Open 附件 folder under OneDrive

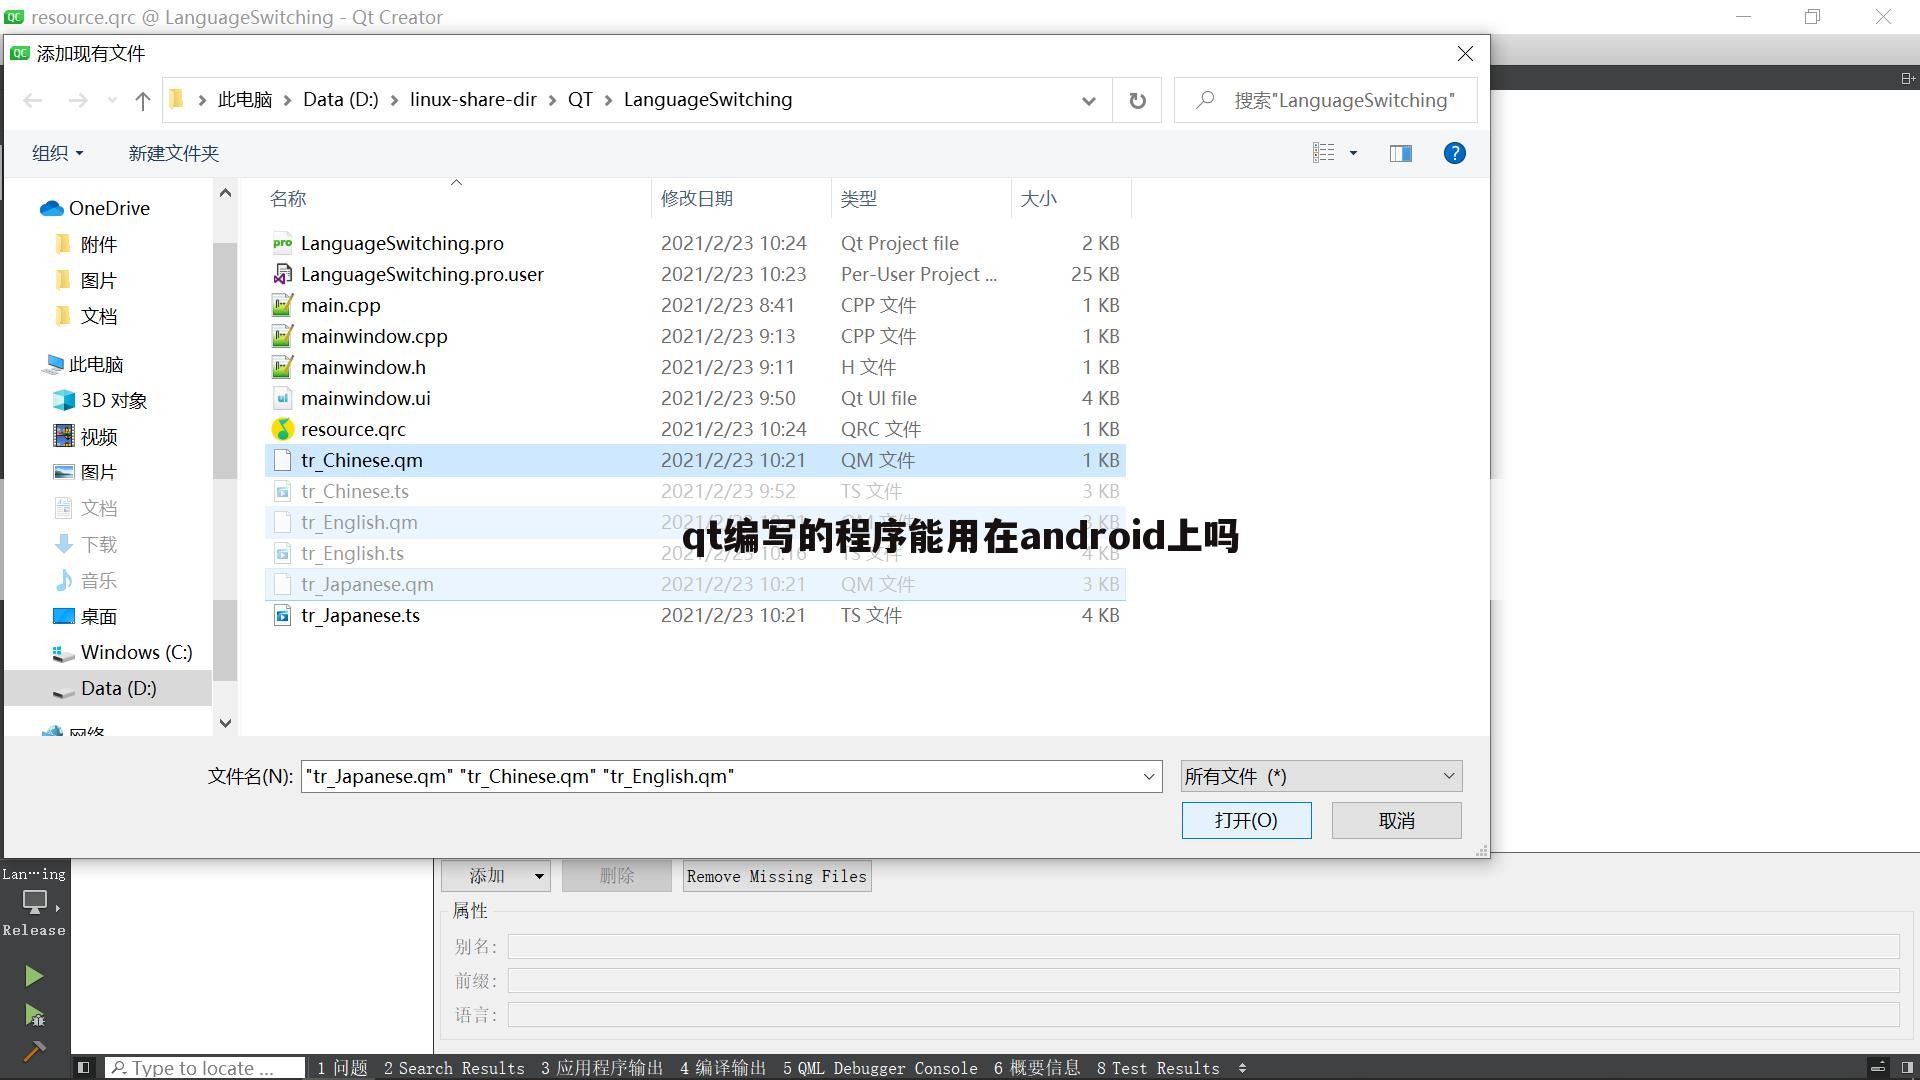[98, 244]
